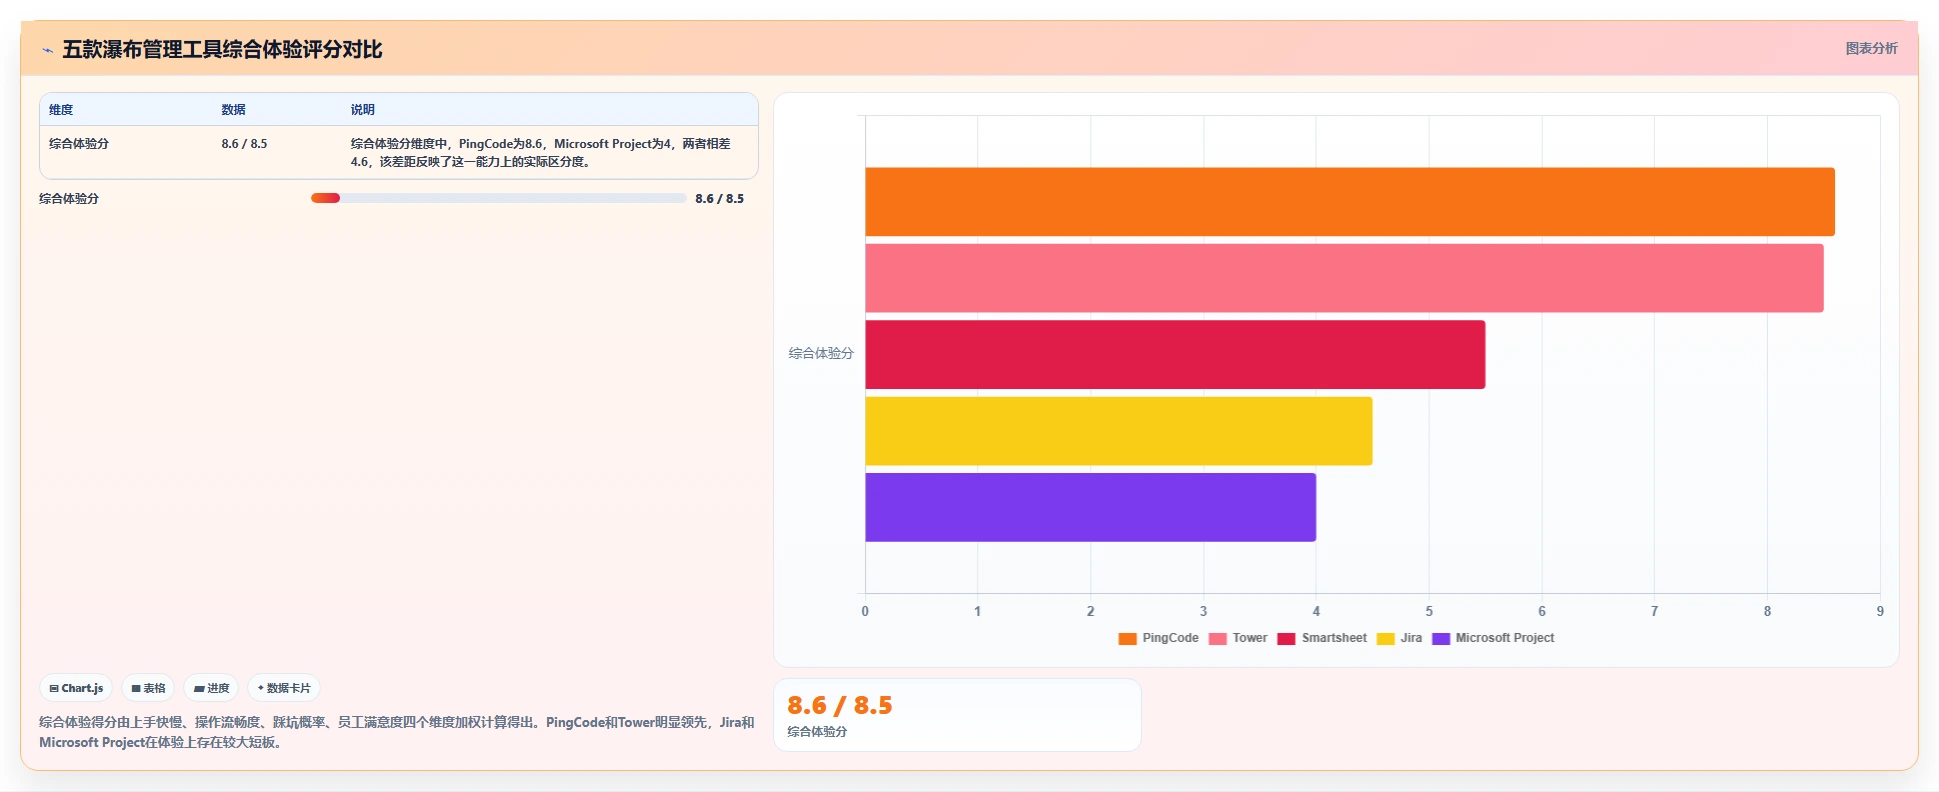Click the yellow Jira bar in chart
Image resolution: width=1939 pixels, height=792 pixels.
[1119, 431]
